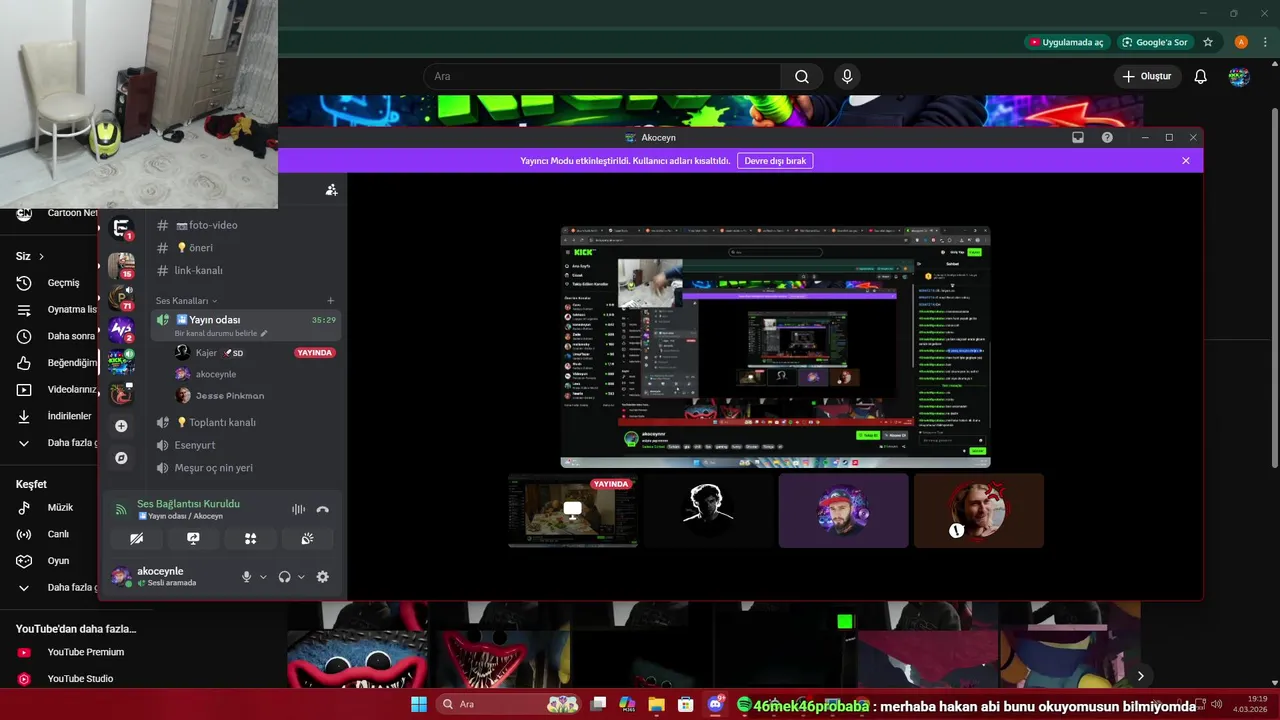Explore discoverable servers compass icon
Screen dimensions: 1280x720
point(121,458)
